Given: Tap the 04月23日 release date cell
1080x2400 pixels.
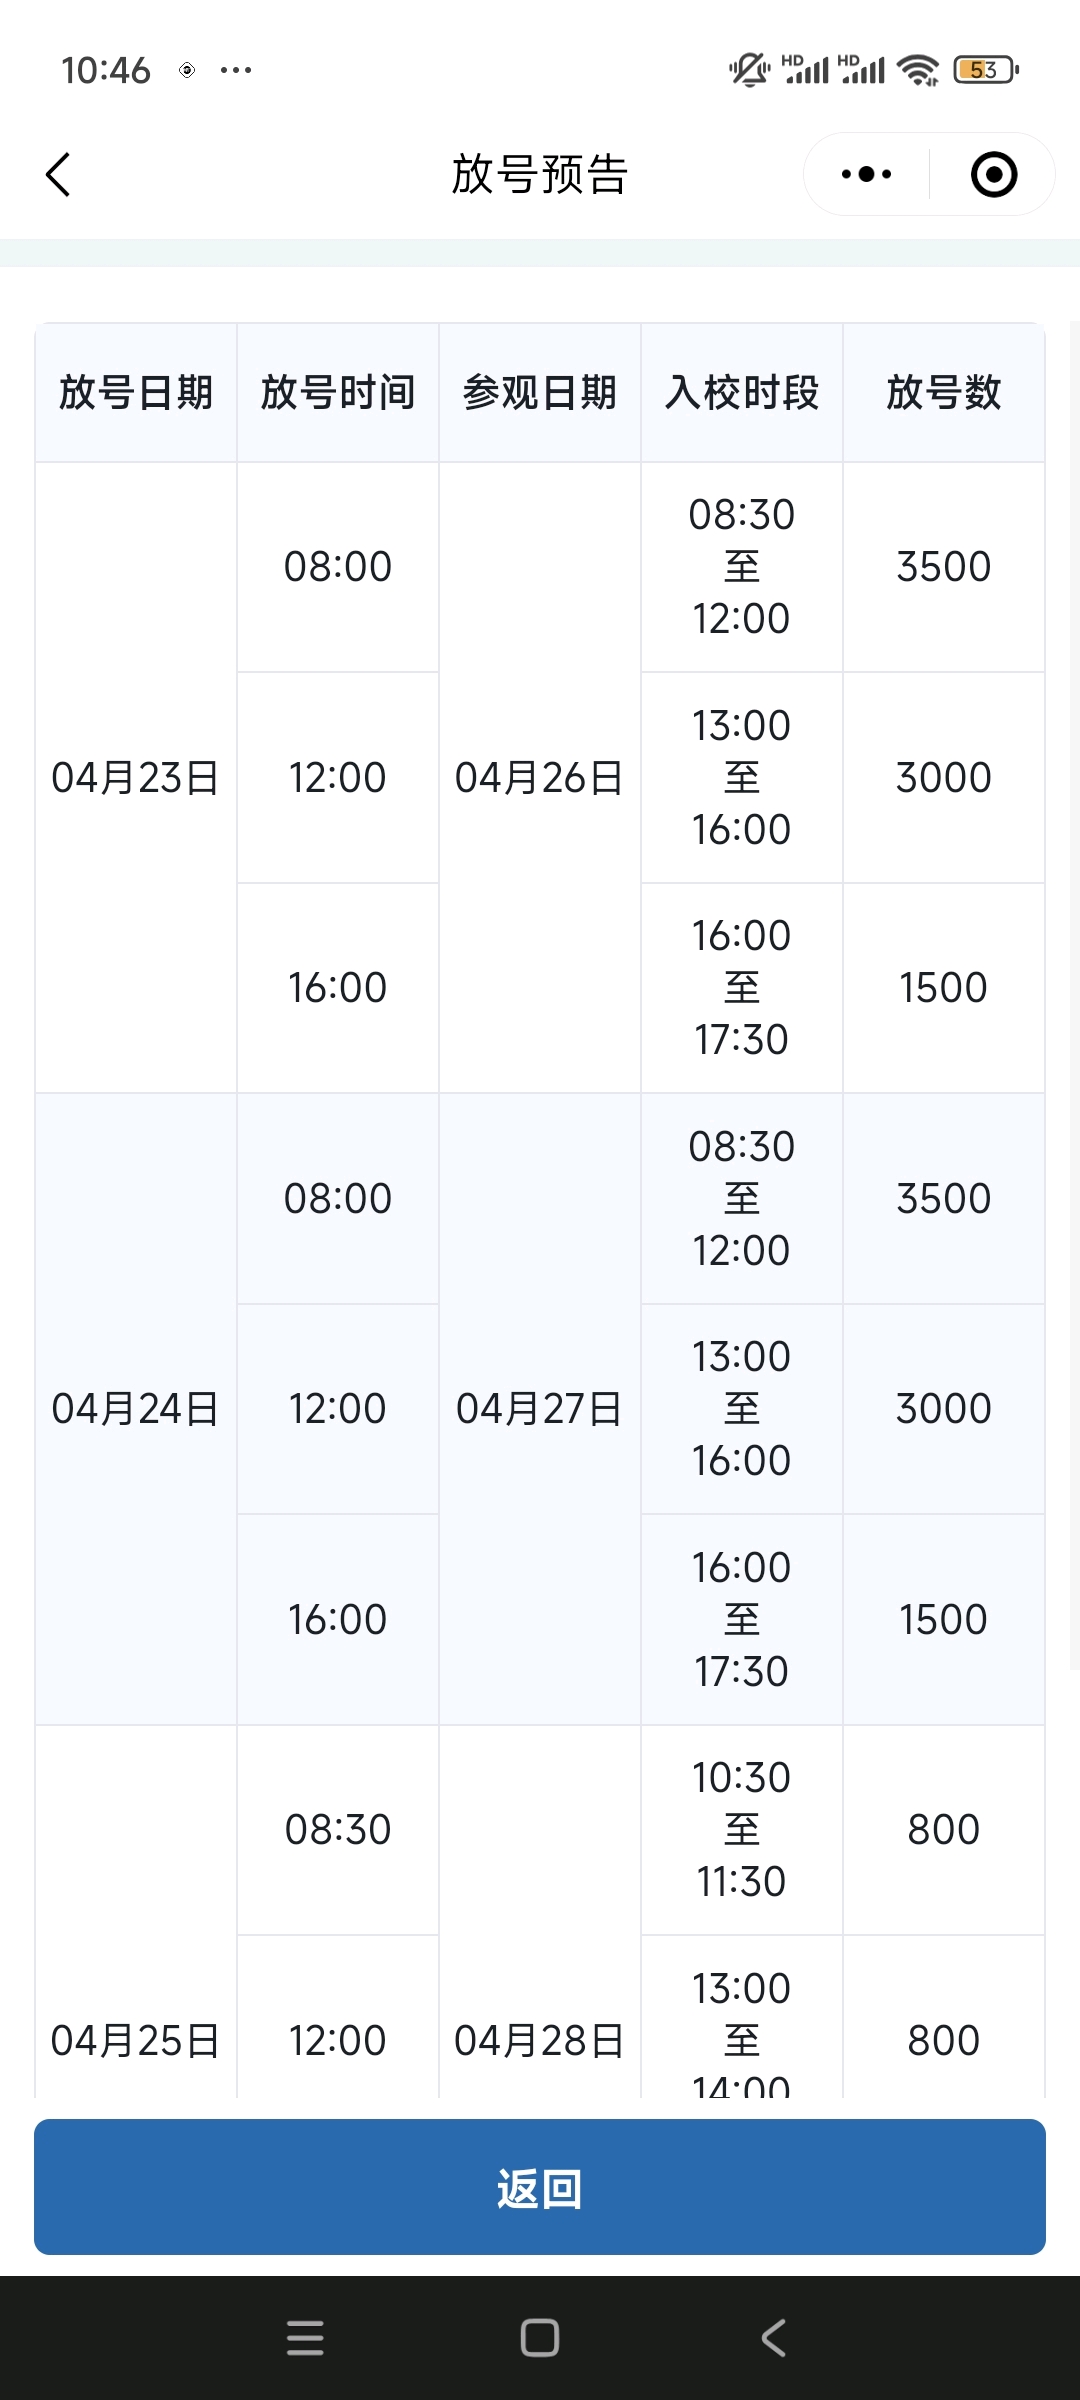Looking at the screenshot, I should [136, 778].
